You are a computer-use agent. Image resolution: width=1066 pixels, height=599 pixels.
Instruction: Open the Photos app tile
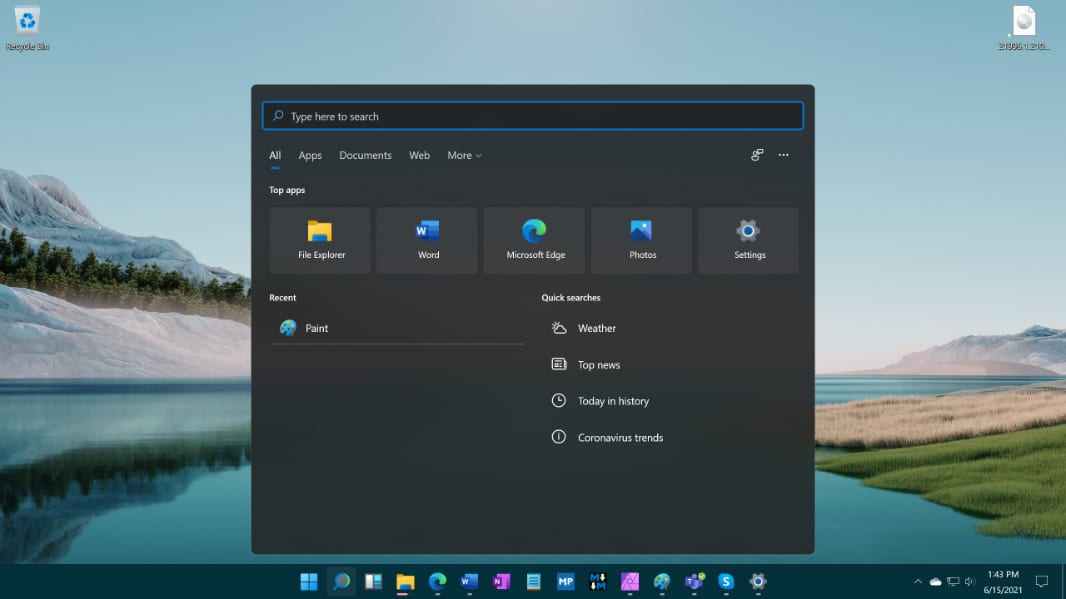click(x=641, y=240)
